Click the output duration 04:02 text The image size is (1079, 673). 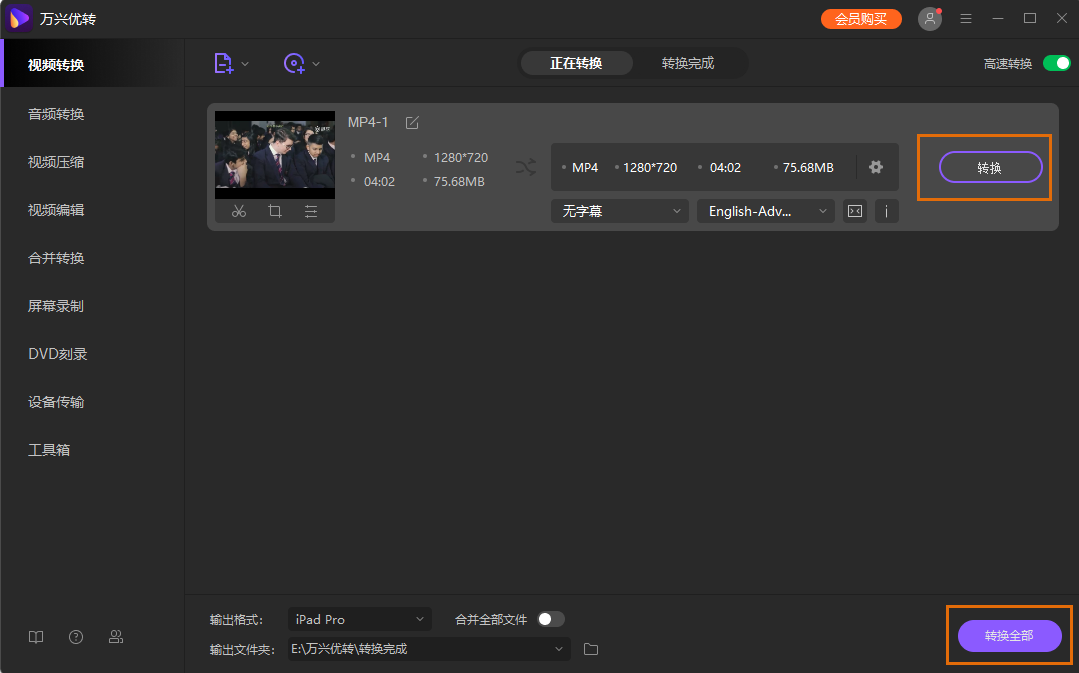725,167
